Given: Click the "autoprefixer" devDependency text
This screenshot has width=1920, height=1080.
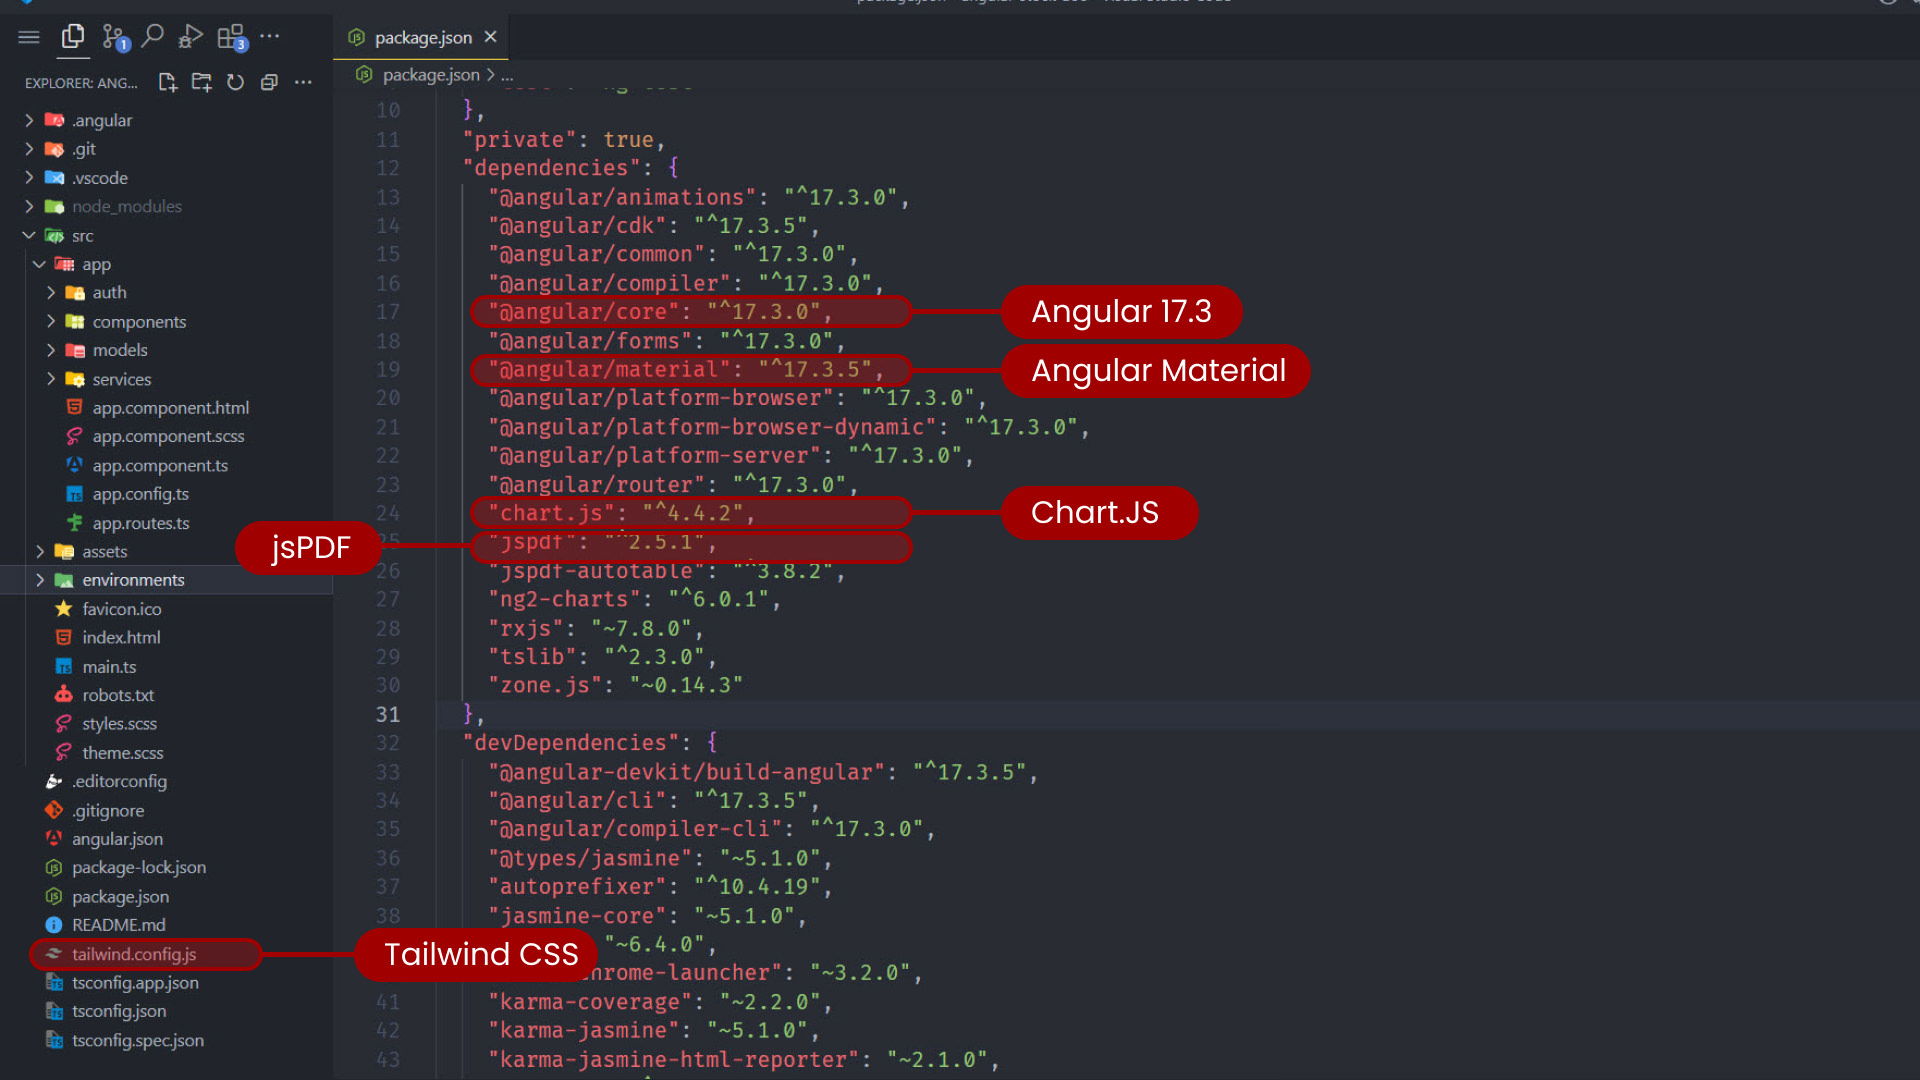Looking at the screenshot, I should point(577,887).
